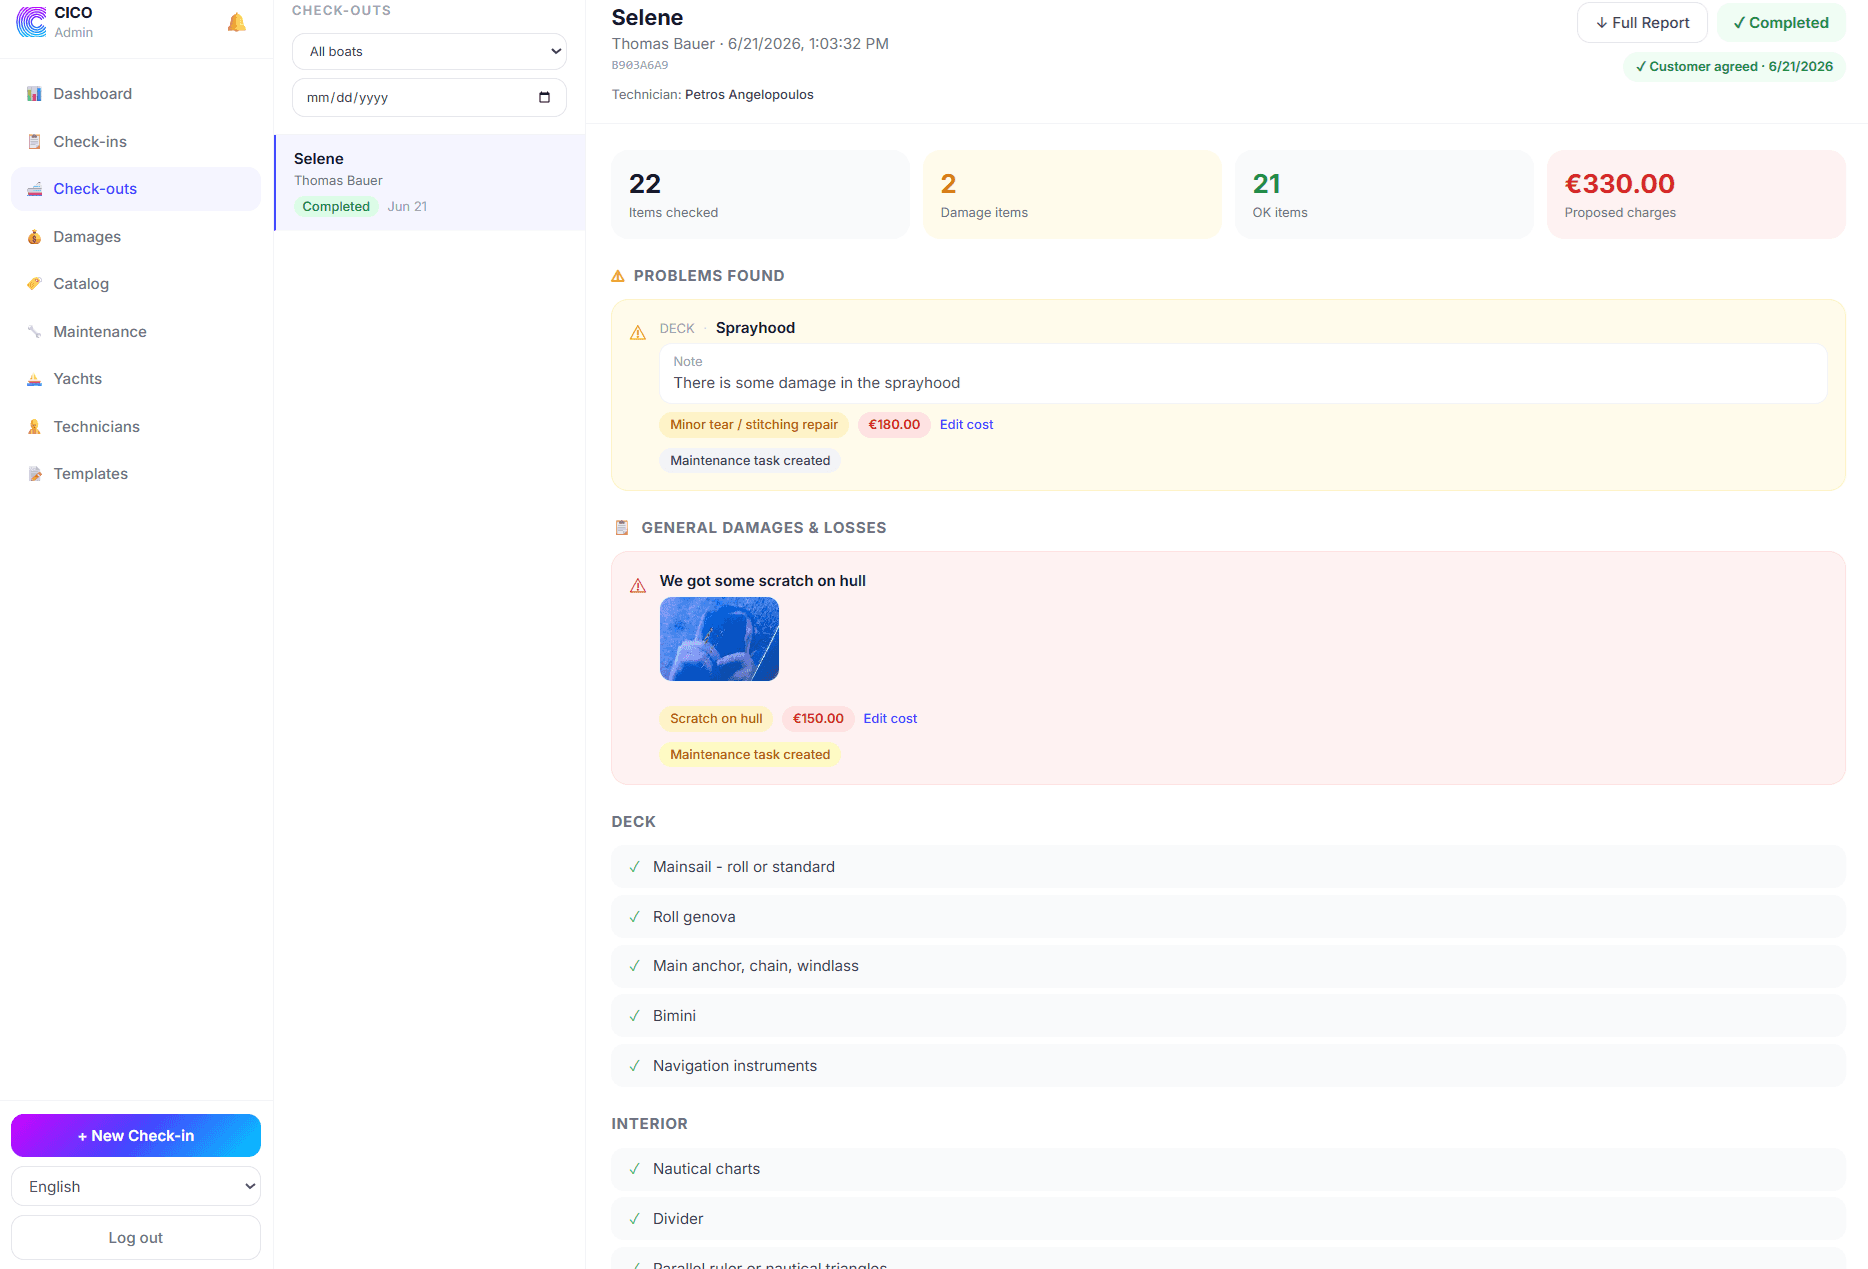Screen dimensions: 1868x1269
Task: Open Damages section in sidebar
Action: 136,237
